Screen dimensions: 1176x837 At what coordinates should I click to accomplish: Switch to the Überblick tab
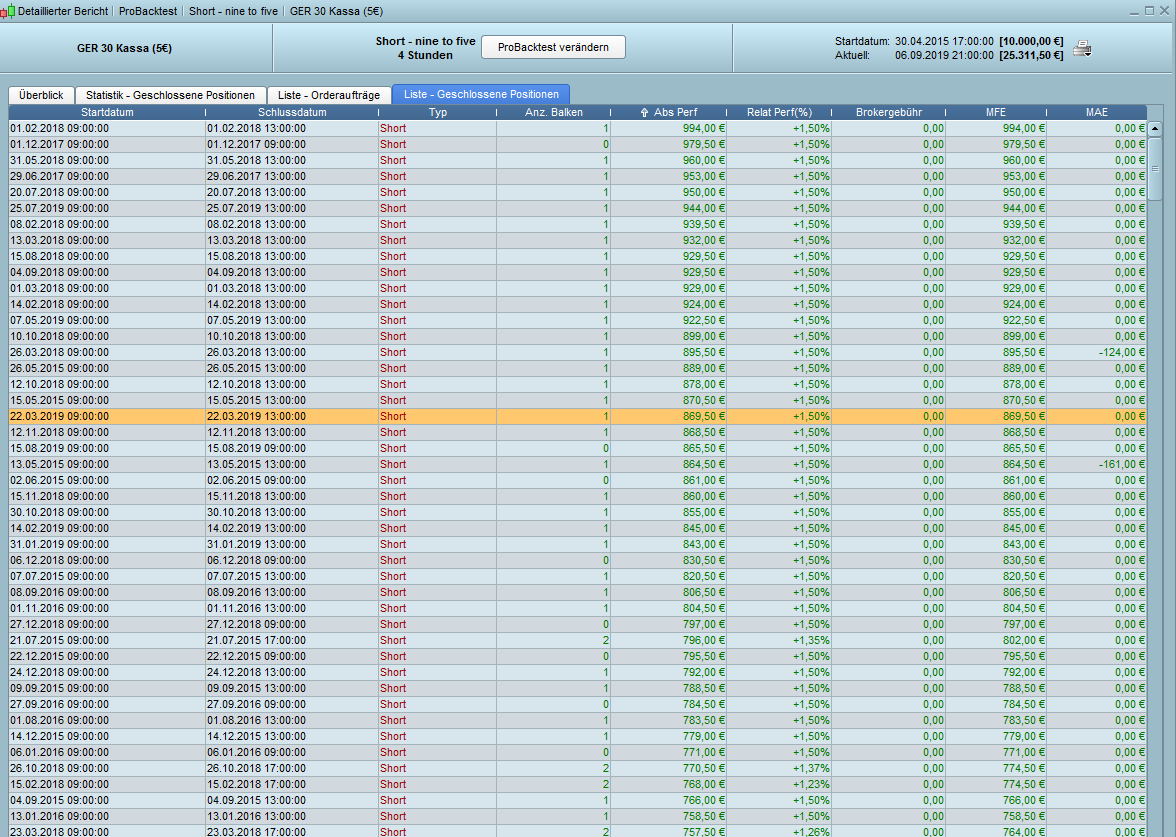click(x=41, y=95)
